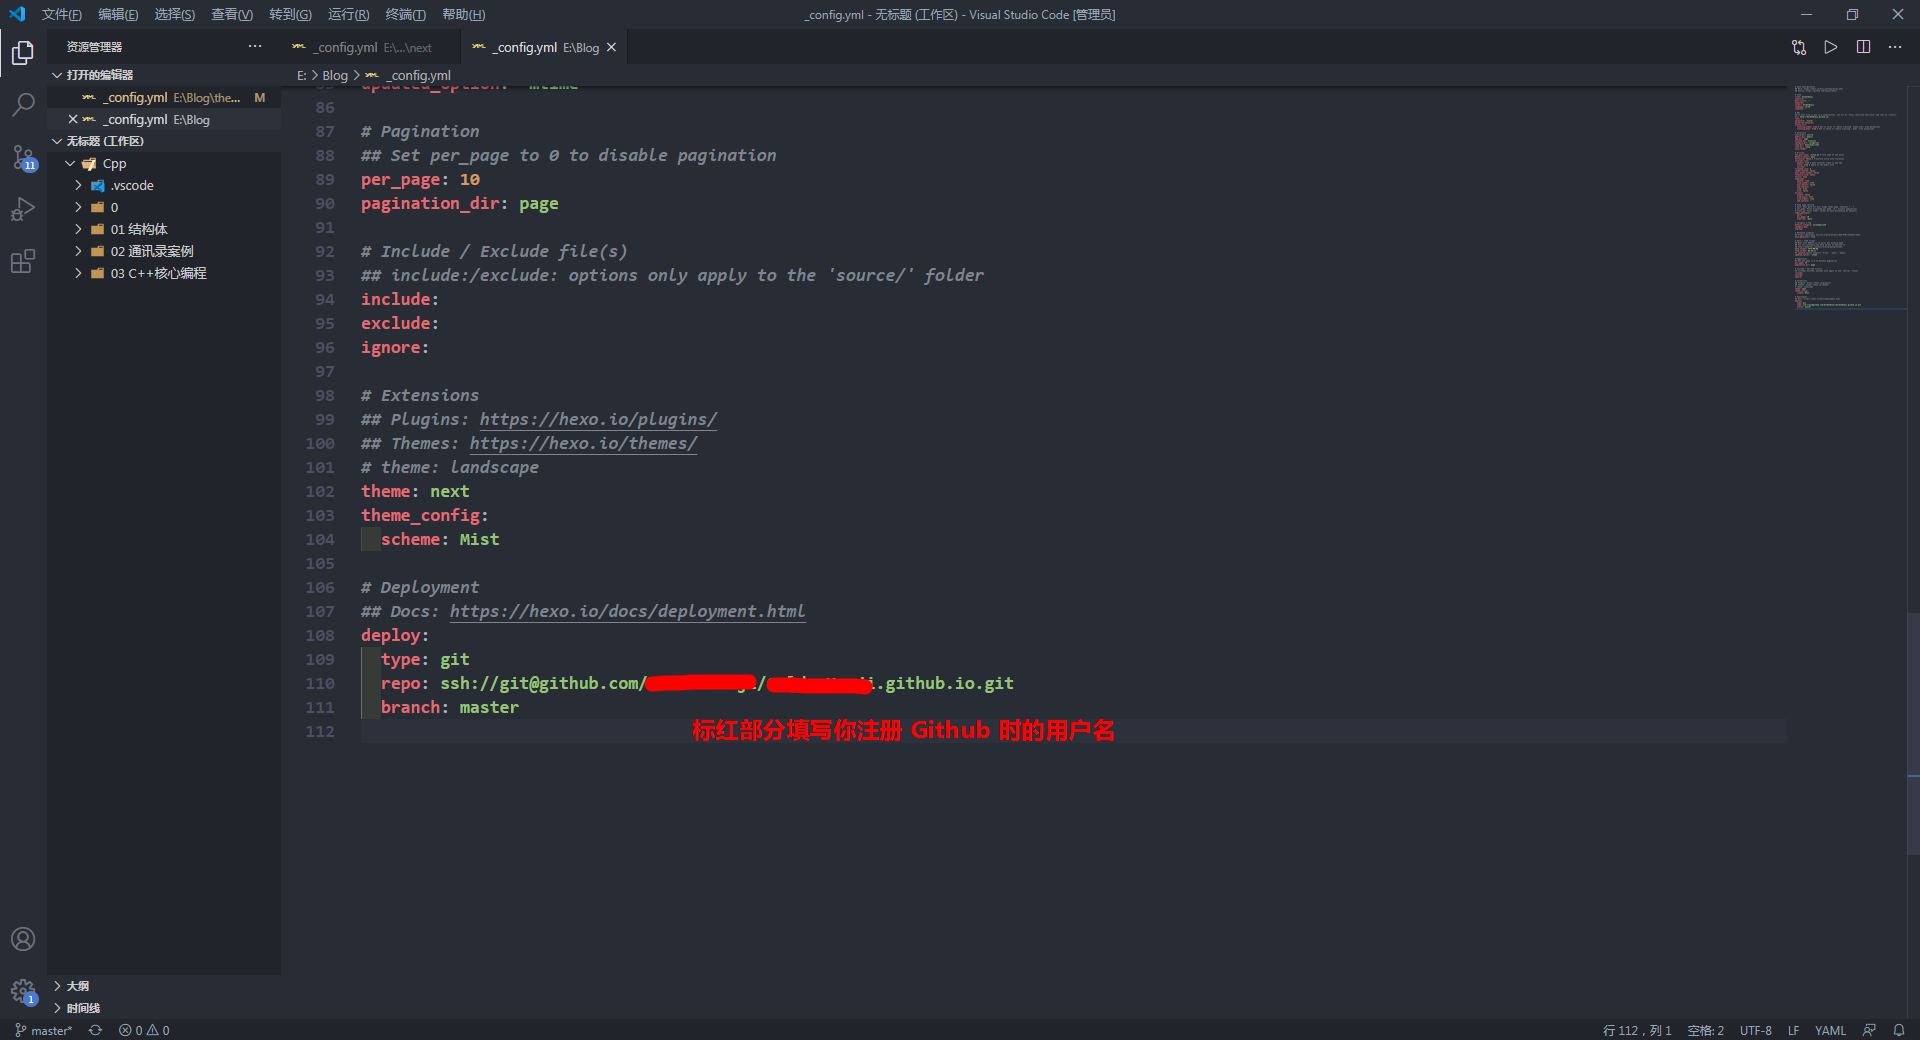Collapse the Untitled (Workspace) section
The width and height of the screenshot is (1920, 1040).
[57, 141]
